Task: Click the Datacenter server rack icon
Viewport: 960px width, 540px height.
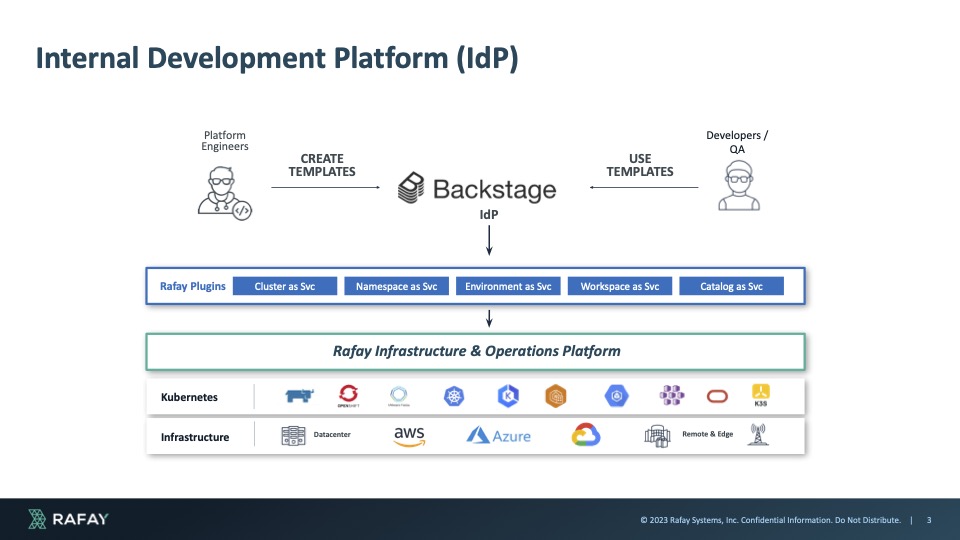Action: click(293, 436)
